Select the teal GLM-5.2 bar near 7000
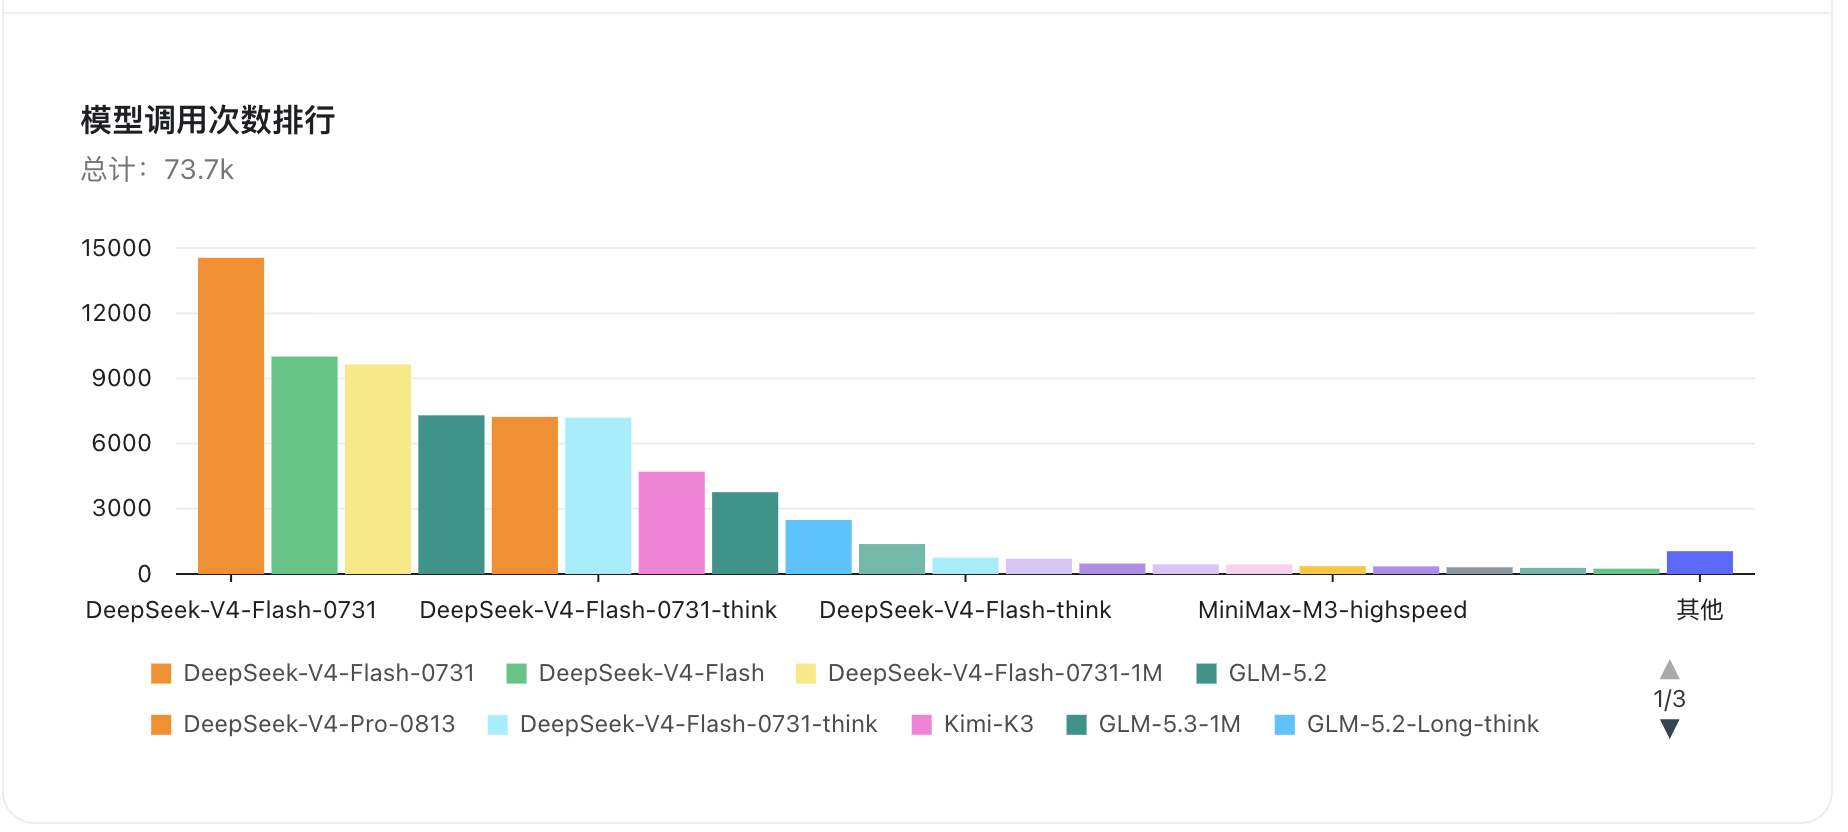 tap(451, 494)
